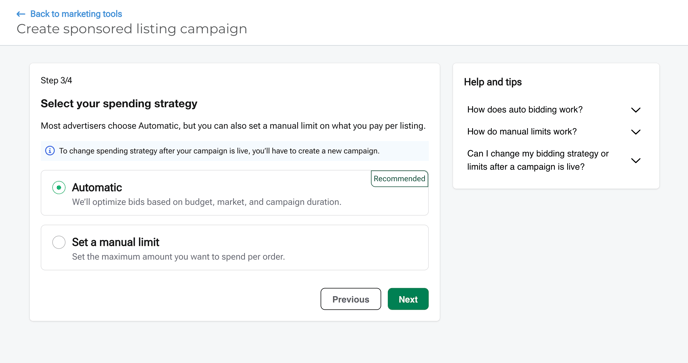
Task: Click How do manual limits work text
Action: (x=522, y=132)
